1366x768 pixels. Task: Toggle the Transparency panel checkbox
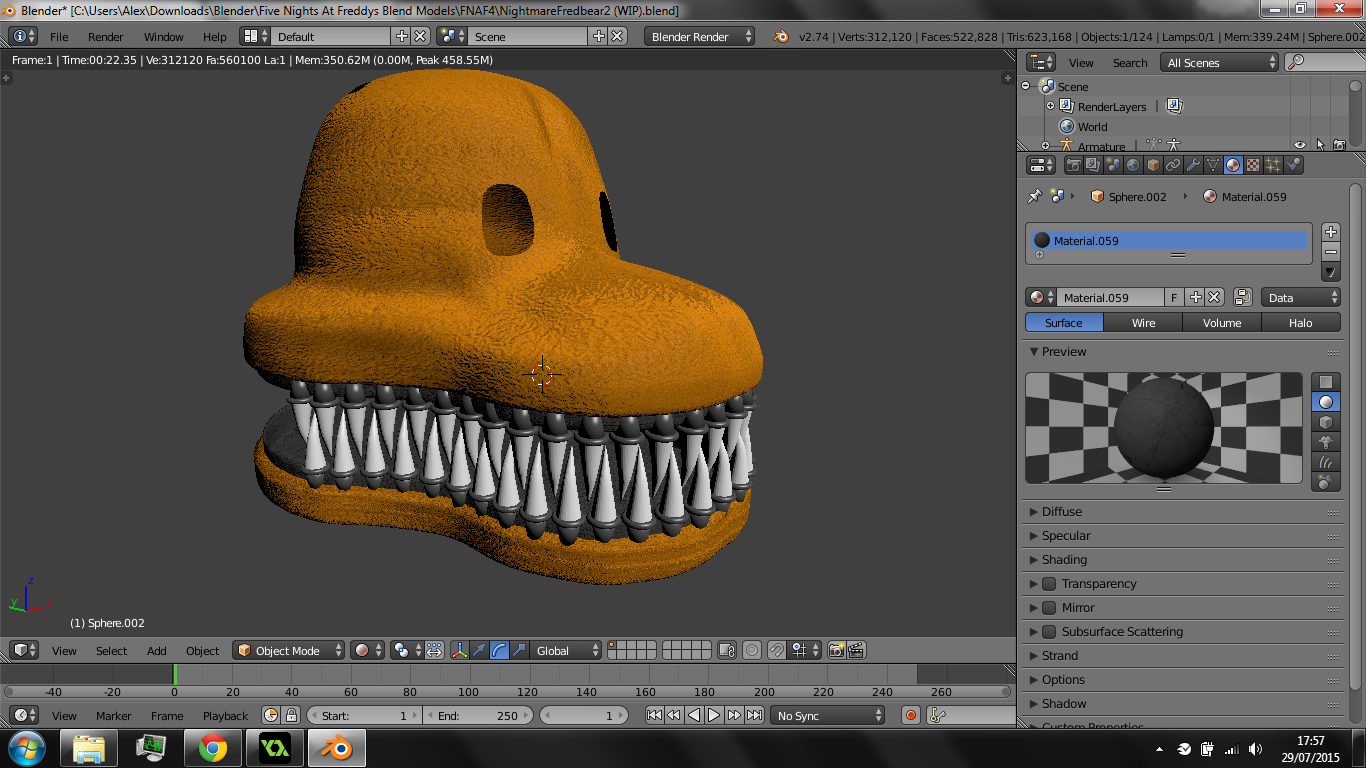click(x=1049, y=583)
